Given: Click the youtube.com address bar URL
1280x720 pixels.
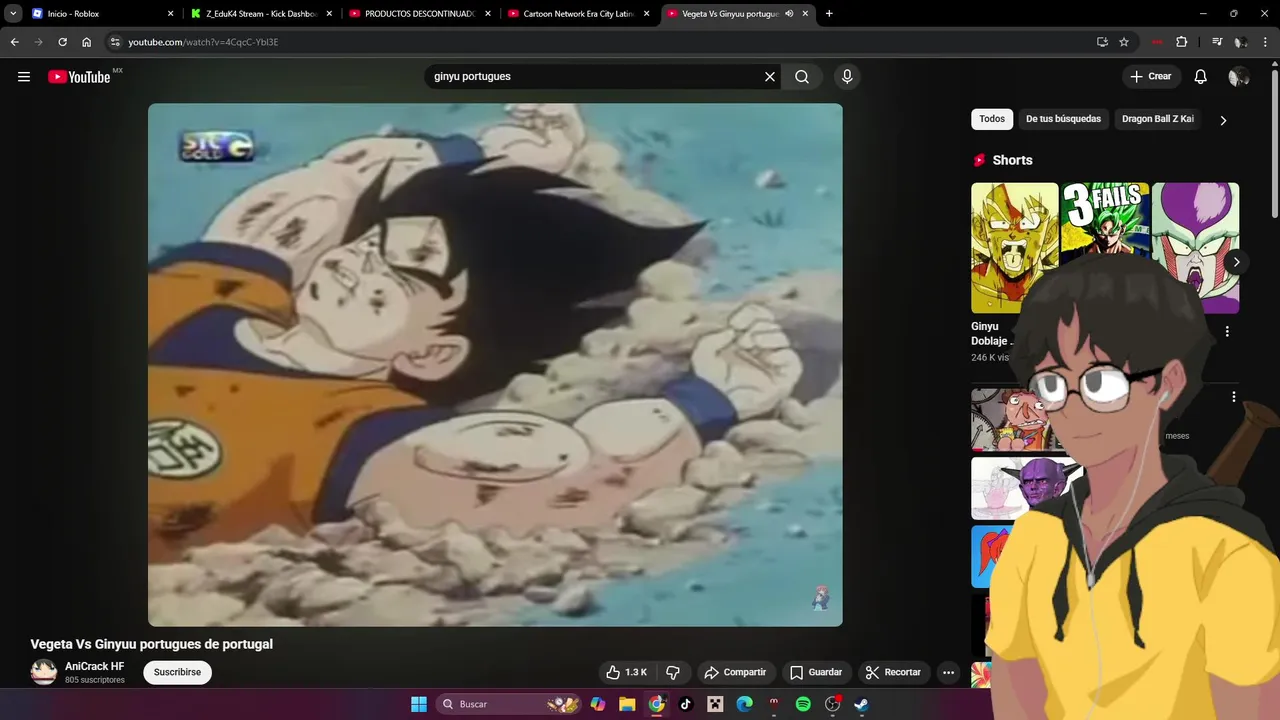Looking at the screenshot, I should click(x=203, y=42).
